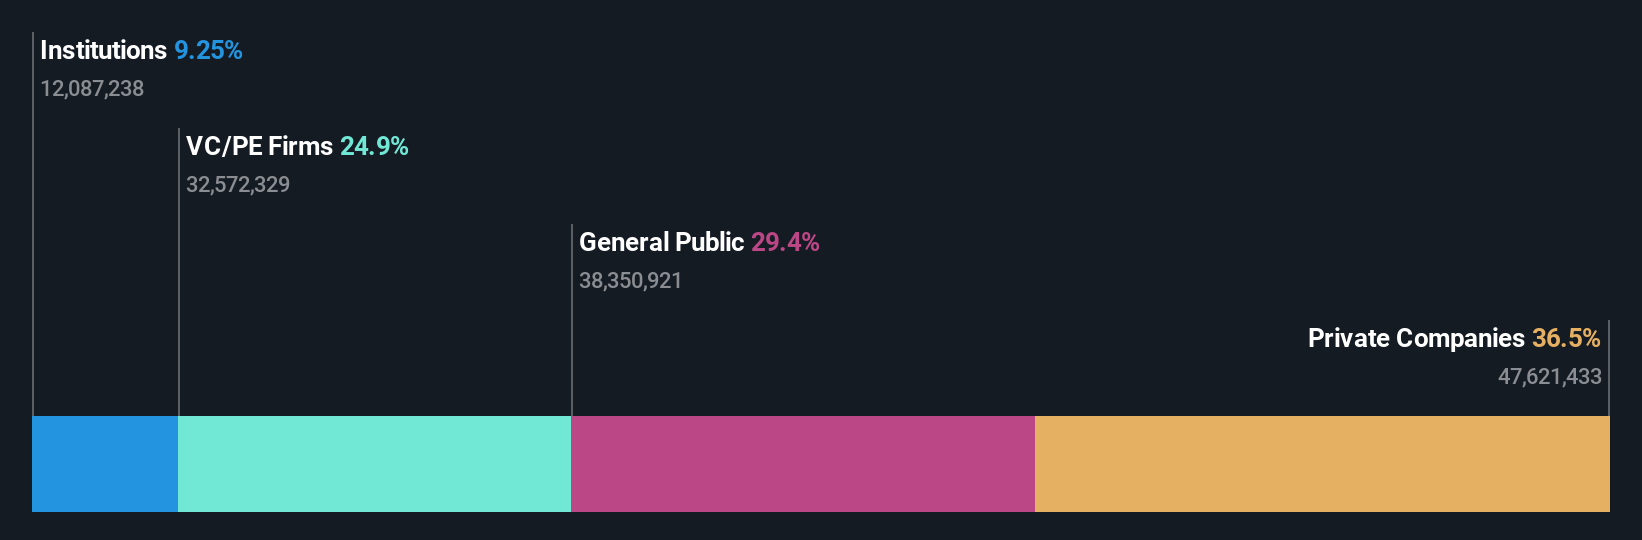
Task: Click the blue Institutions bar segment
Action: point(105,464)
